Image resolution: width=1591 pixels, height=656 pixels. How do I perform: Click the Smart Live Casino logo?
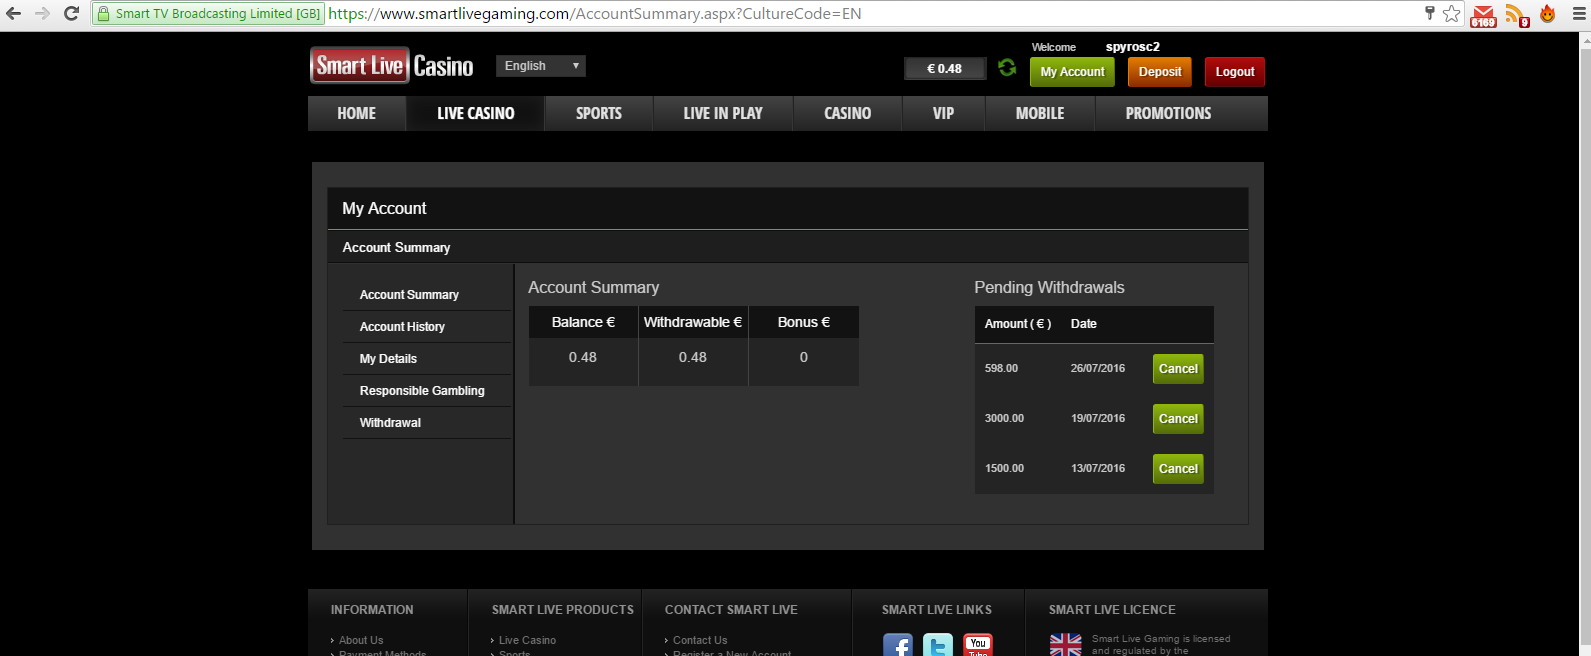click(392, 66)
